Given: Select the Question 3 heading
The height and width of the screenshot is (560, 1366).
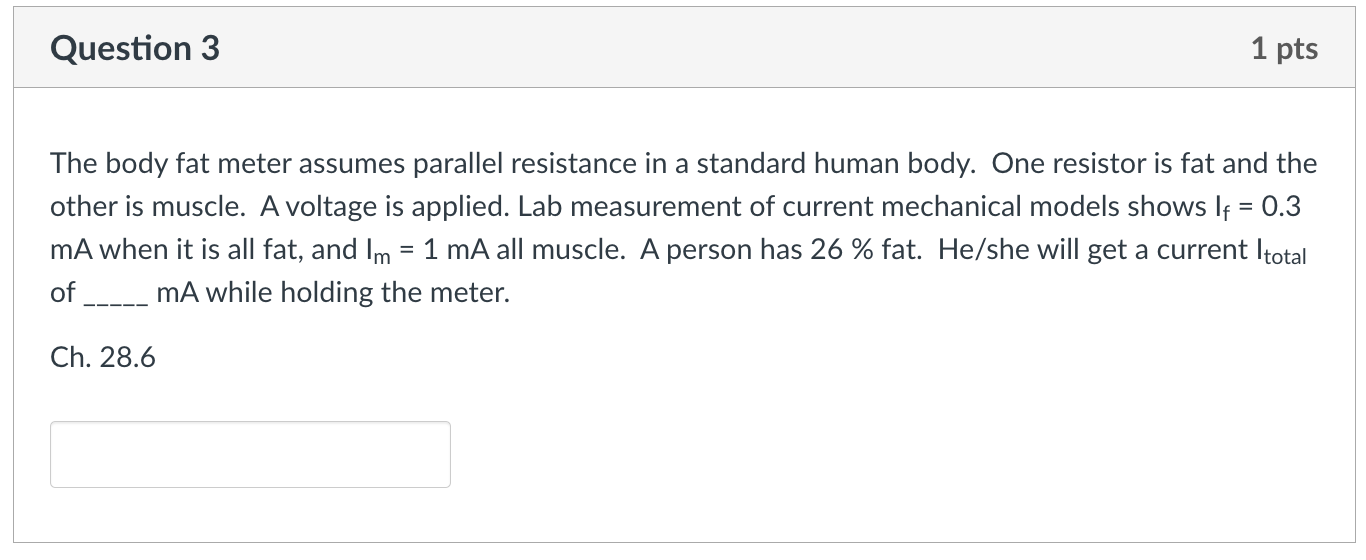Looking at the screenshot, I should (135, 48).
